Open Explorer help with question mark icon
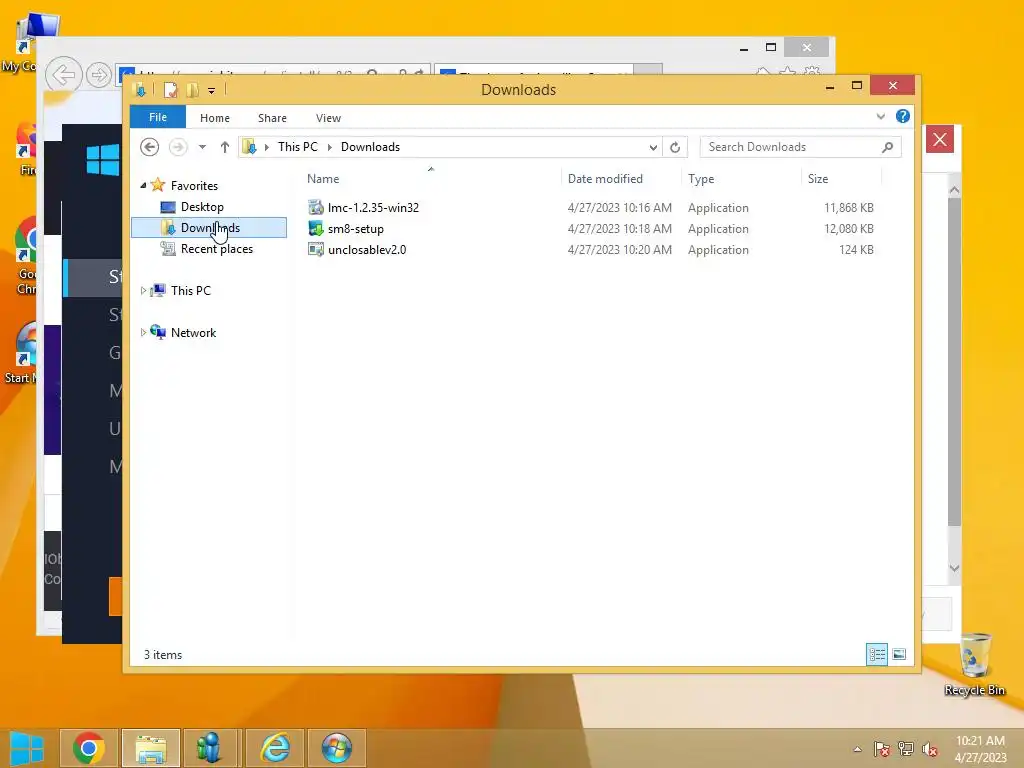 pos(903,116)
